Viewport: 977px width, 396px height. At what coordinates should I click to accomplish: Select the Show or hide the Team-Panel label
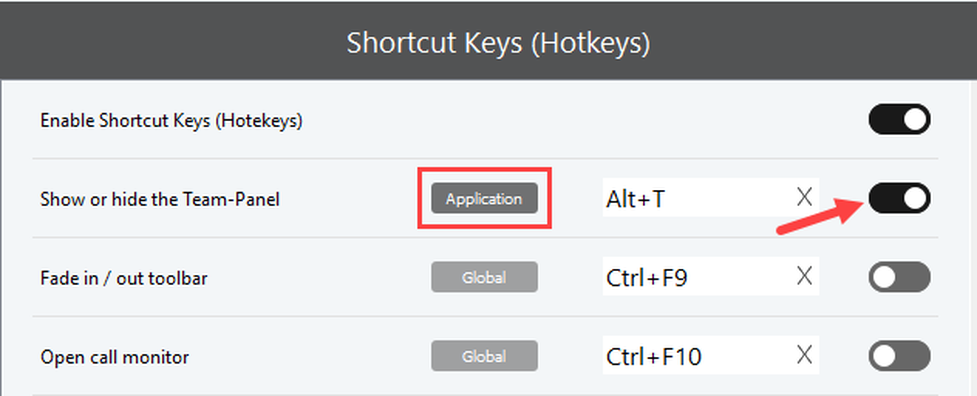160,199
